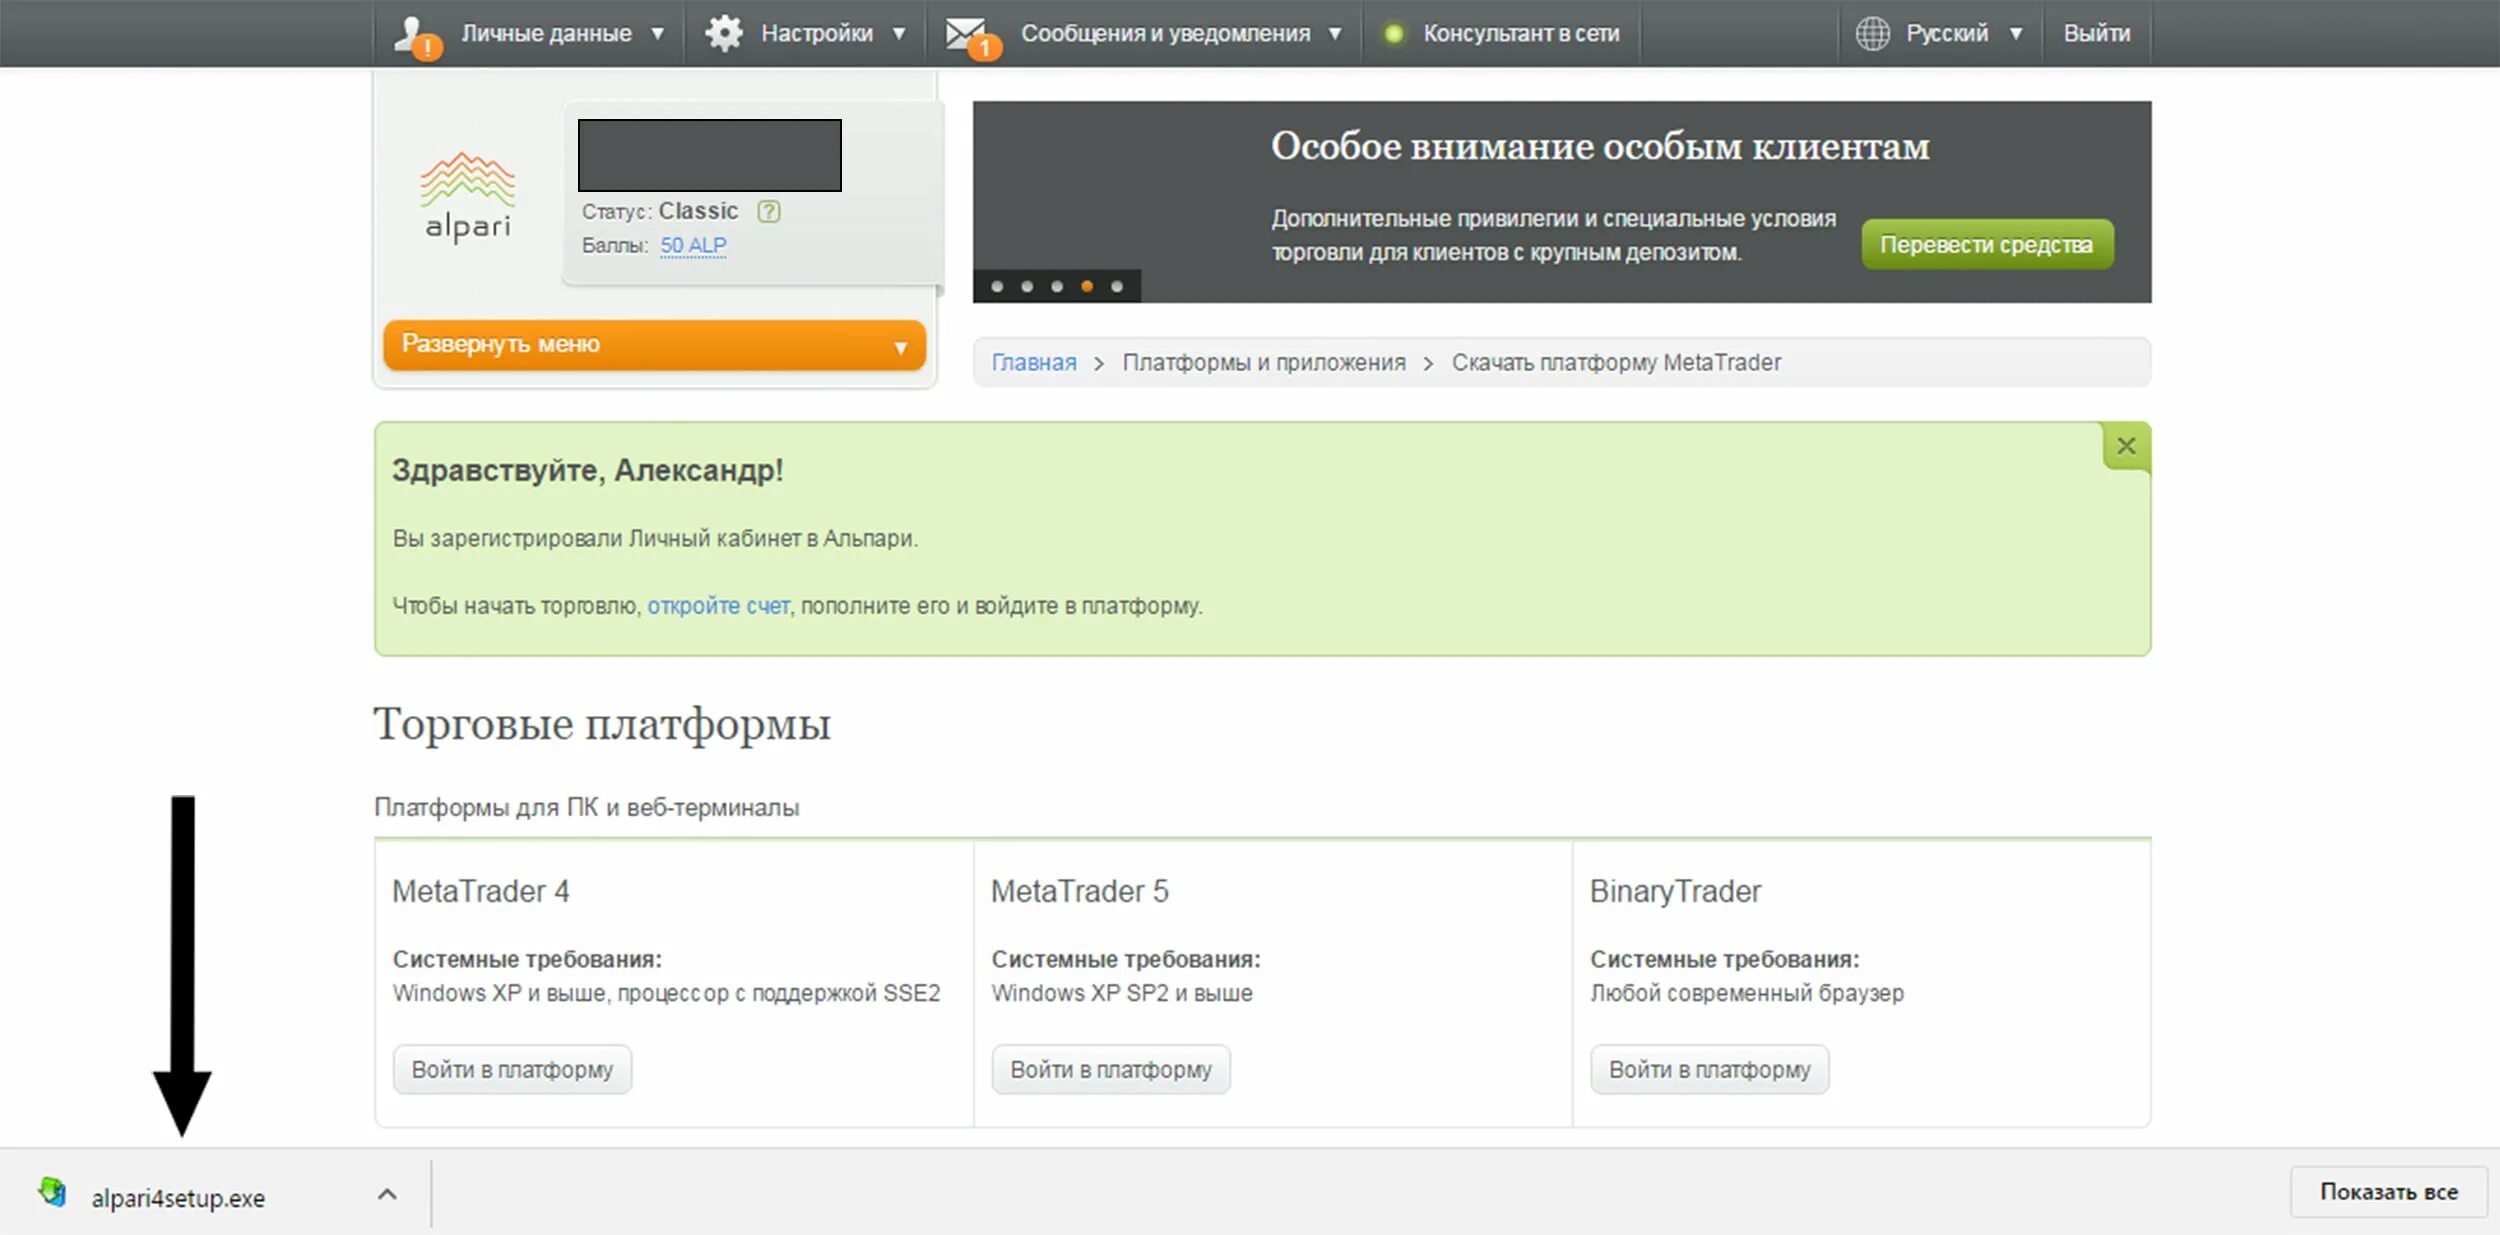Open the alpari4setup.exe download options chevron
Image resolution: width=2500 pixels, height=1235 pixels.
[387, 1194]
